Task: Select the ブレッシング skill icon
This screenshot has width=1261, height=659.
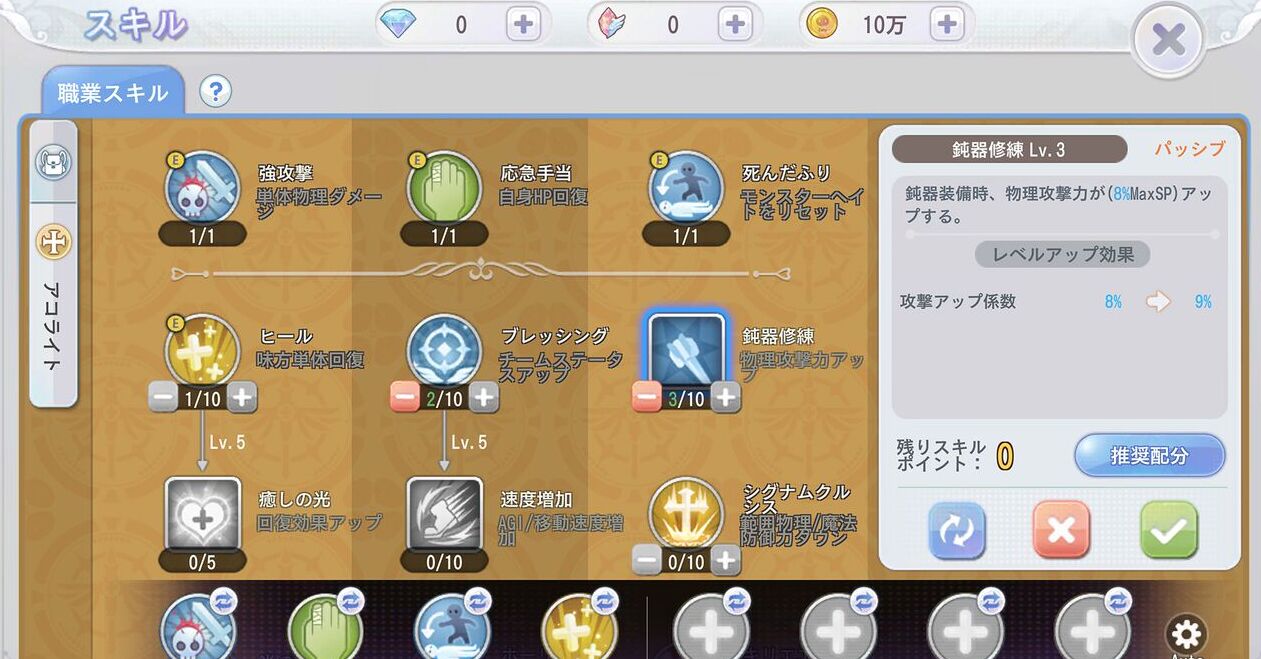Action: pos(444,351)
